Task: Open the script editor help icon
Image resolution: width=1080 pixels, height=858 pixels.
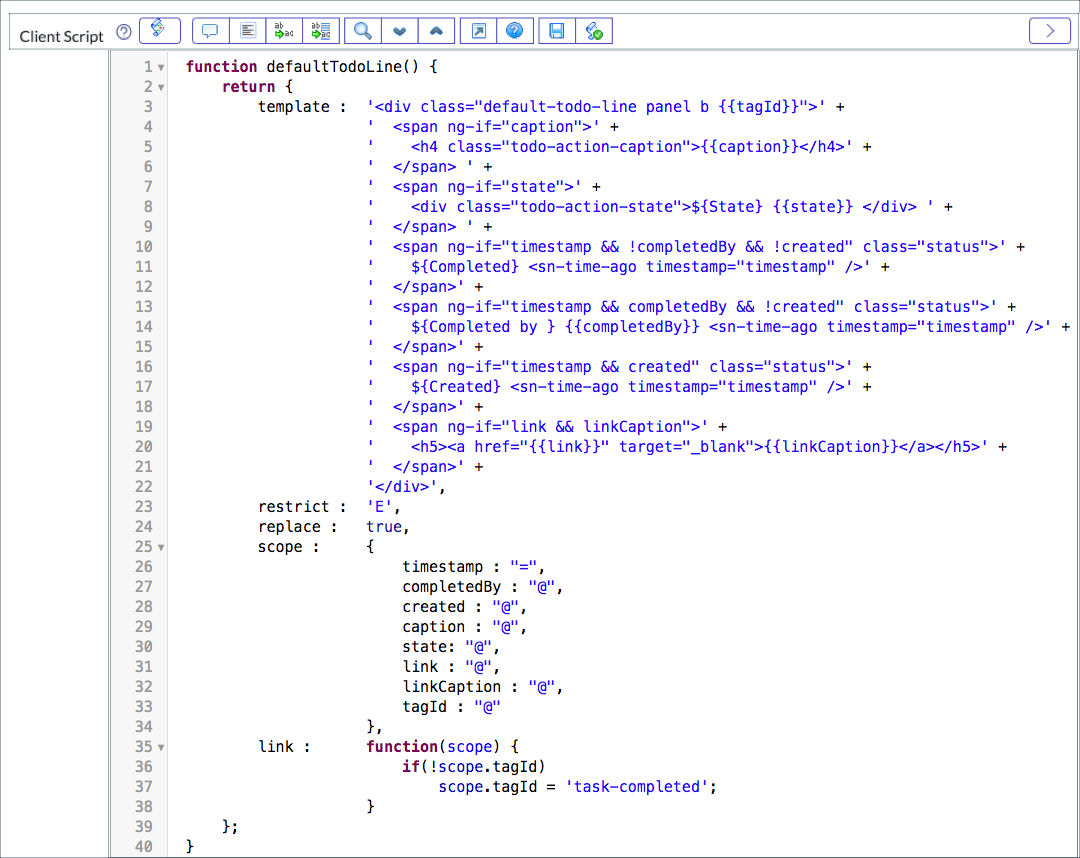Action: pos(515,30)
